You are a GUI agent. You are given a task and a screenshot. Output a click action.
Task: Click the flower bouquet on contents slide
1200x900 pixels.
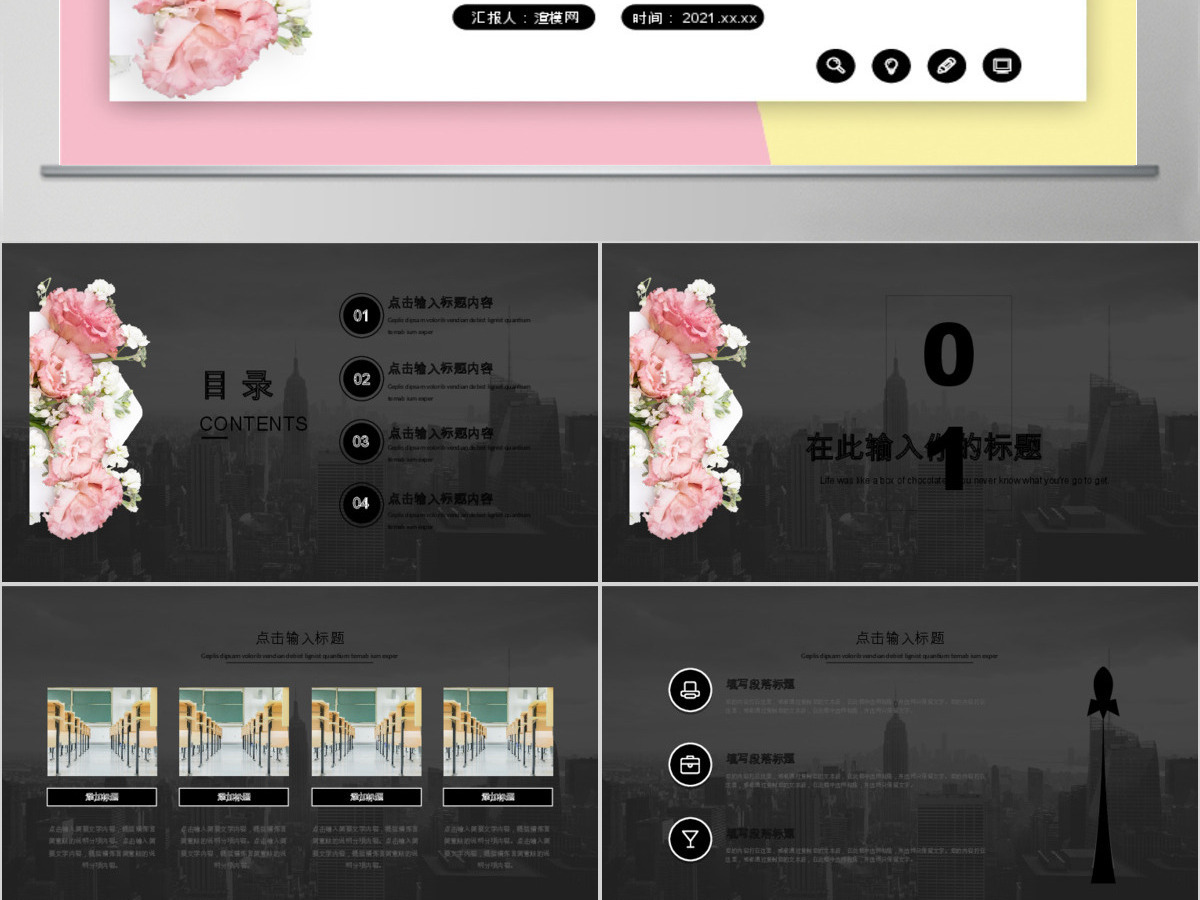[88, 408]
